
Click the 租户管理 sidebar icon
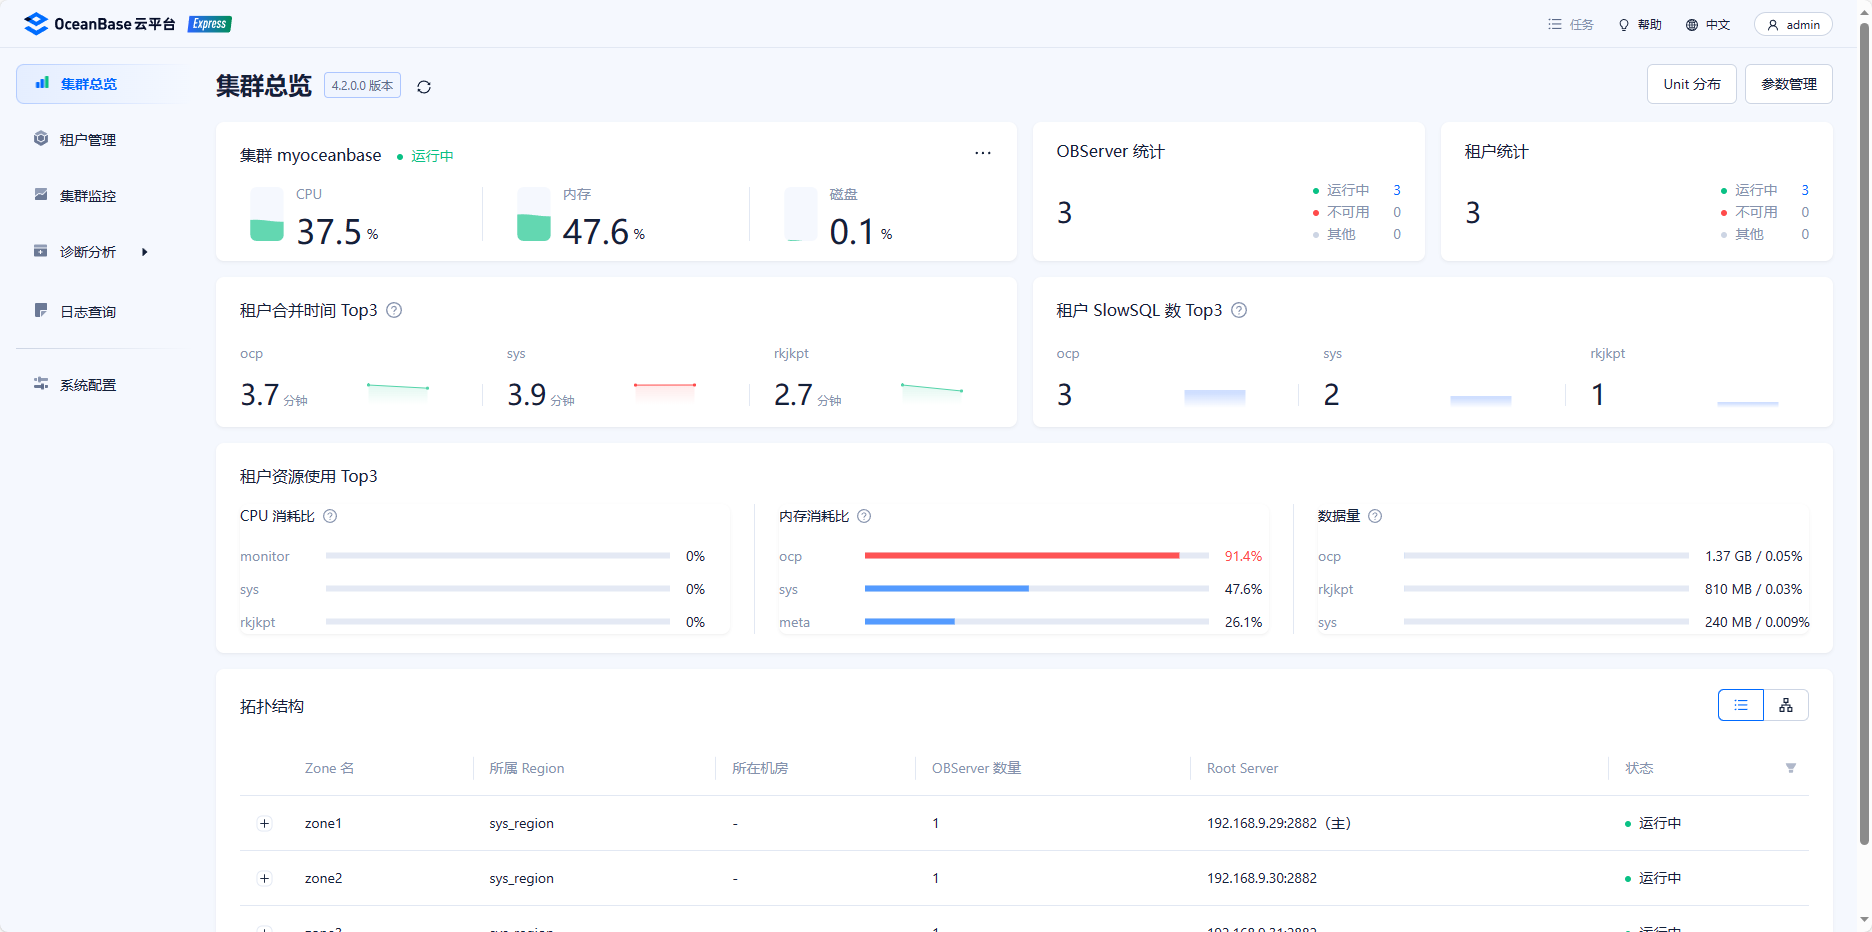[x=41, y=139]
